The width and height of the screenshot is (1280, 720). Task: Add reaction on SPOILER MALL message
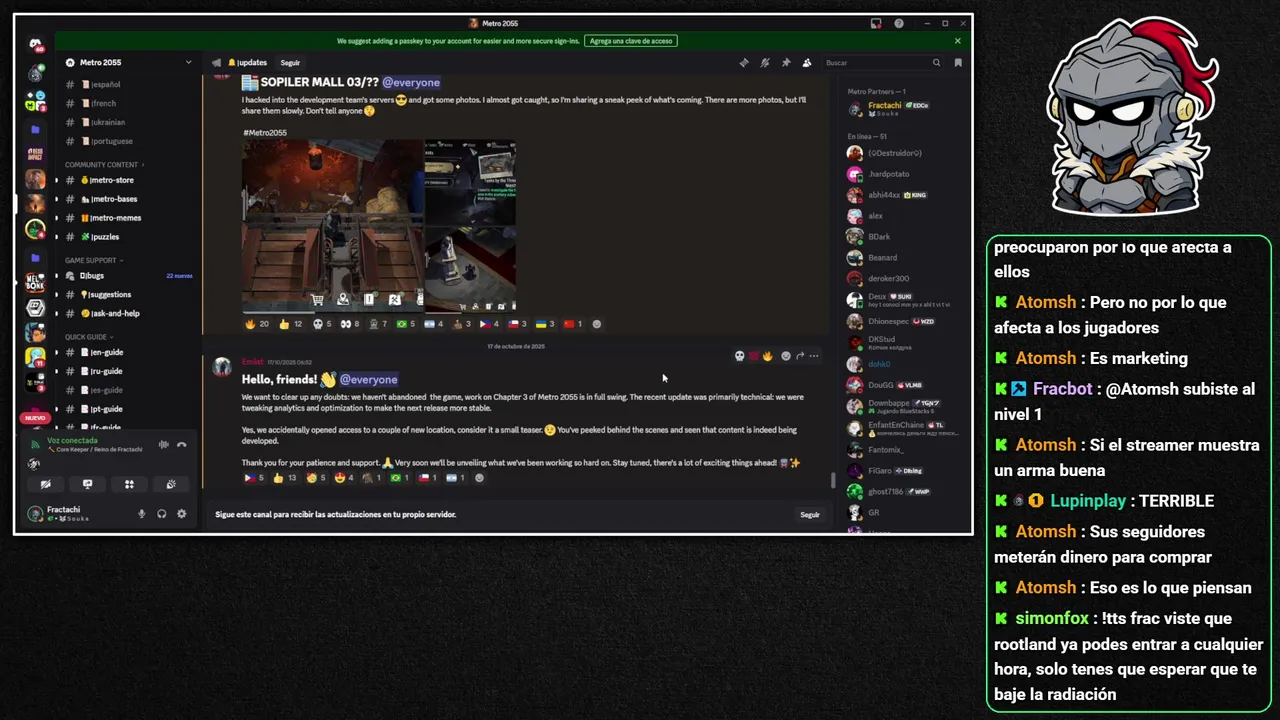pyautogui.click(x=597, y=324)
